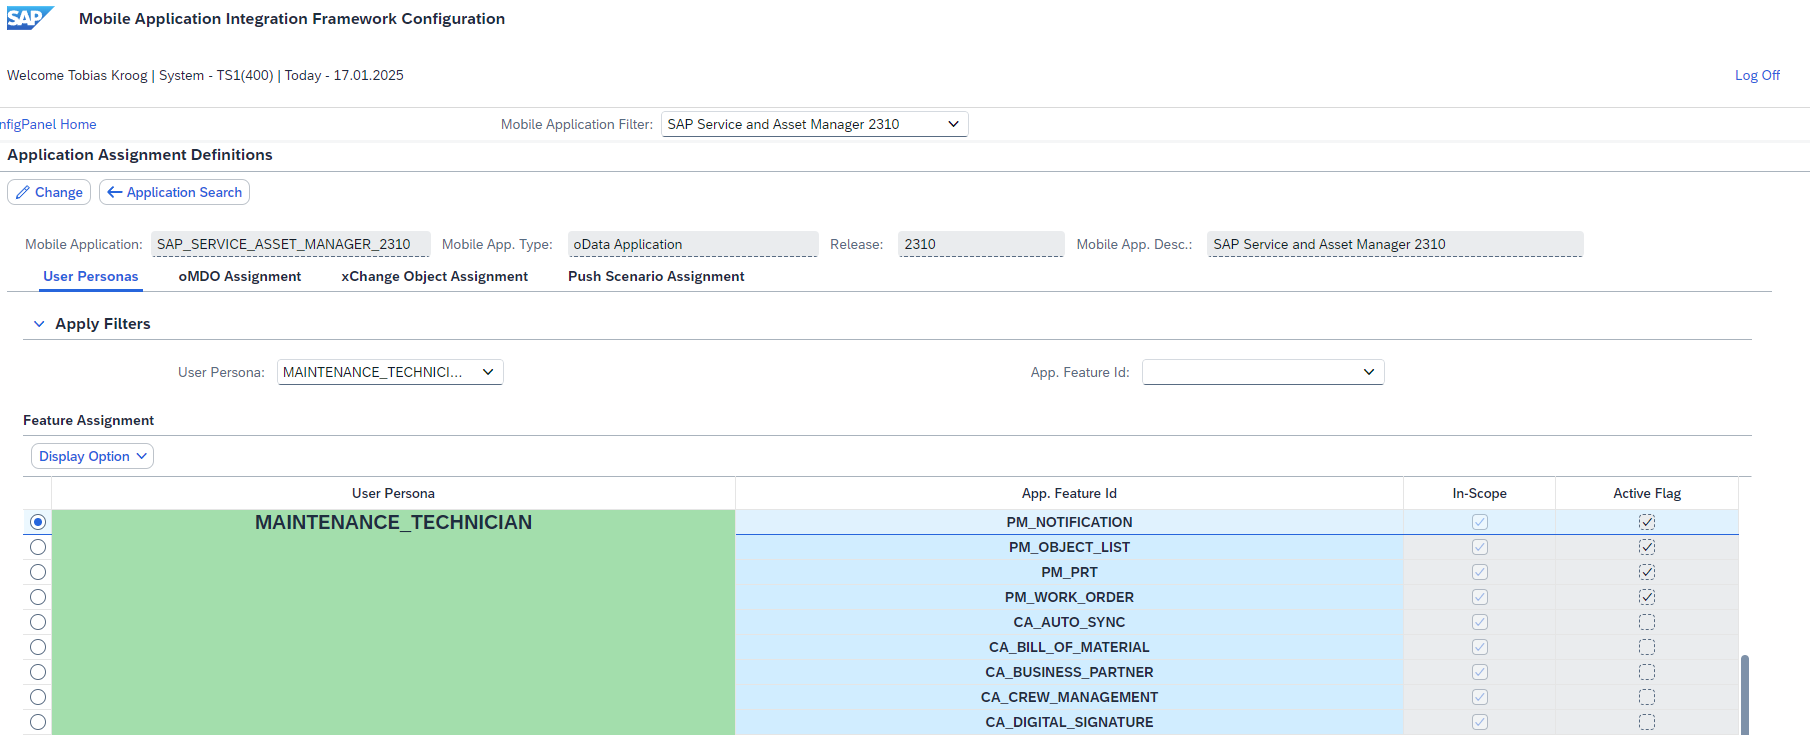1810x735 pixels.
Task: Collapse the Apply Filters section
Action: [x=39, y=324]
